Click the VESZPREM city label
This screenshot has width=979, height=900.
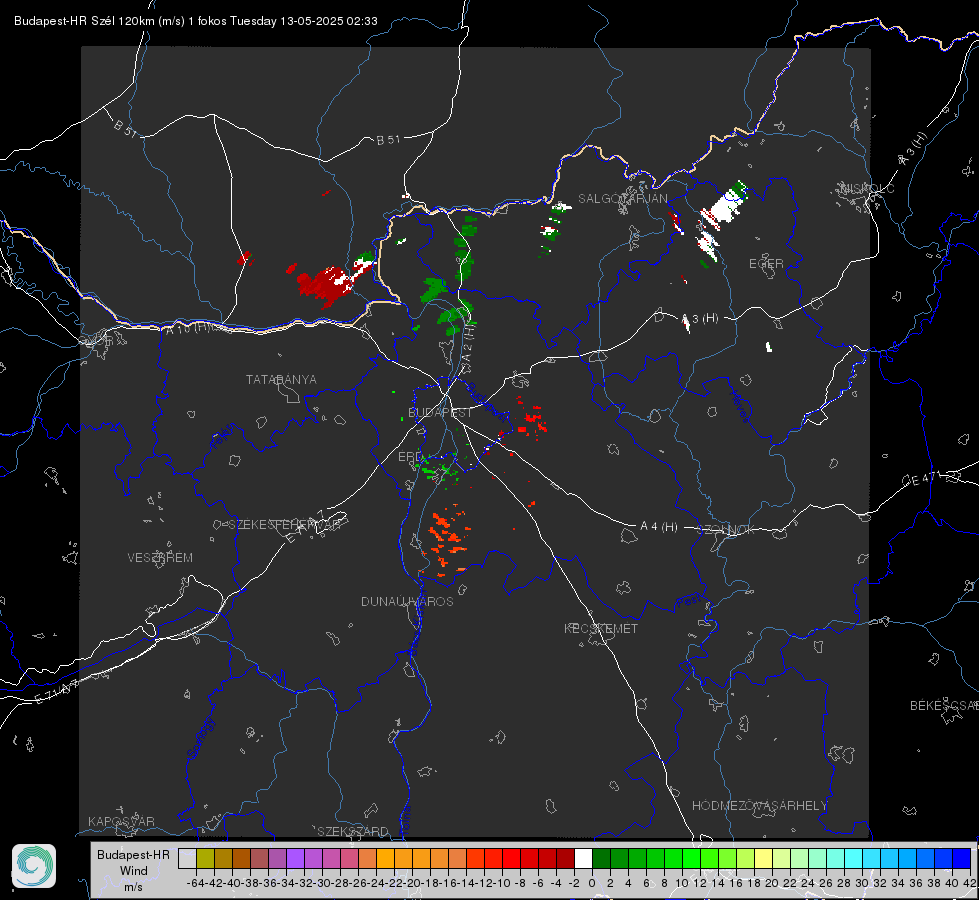coord(160,557)
